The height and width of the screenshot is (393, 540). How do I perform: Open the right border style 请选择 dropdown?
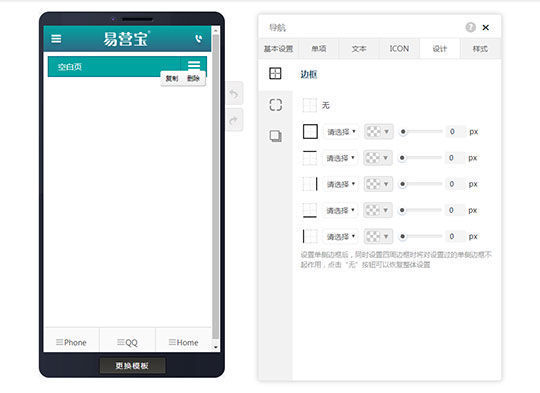pos(341,184)
